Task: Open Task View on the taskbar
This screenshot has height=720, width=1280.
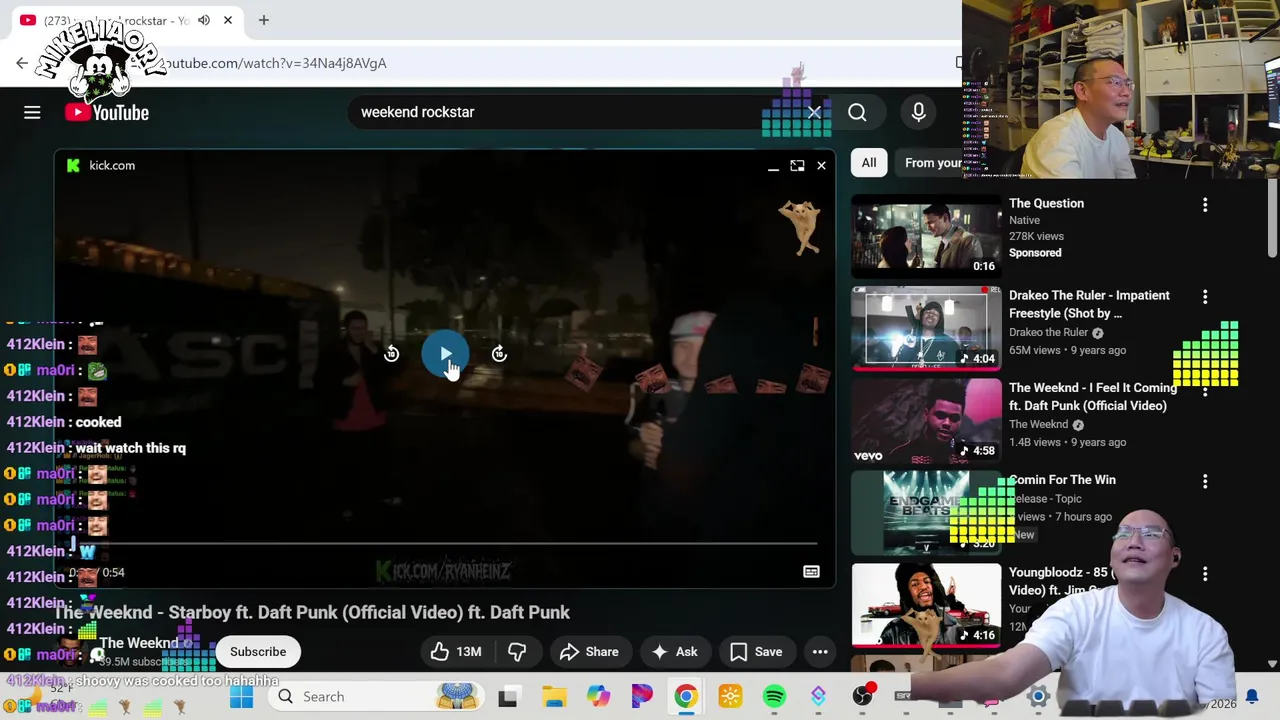Action: click(x=508, y=697)
